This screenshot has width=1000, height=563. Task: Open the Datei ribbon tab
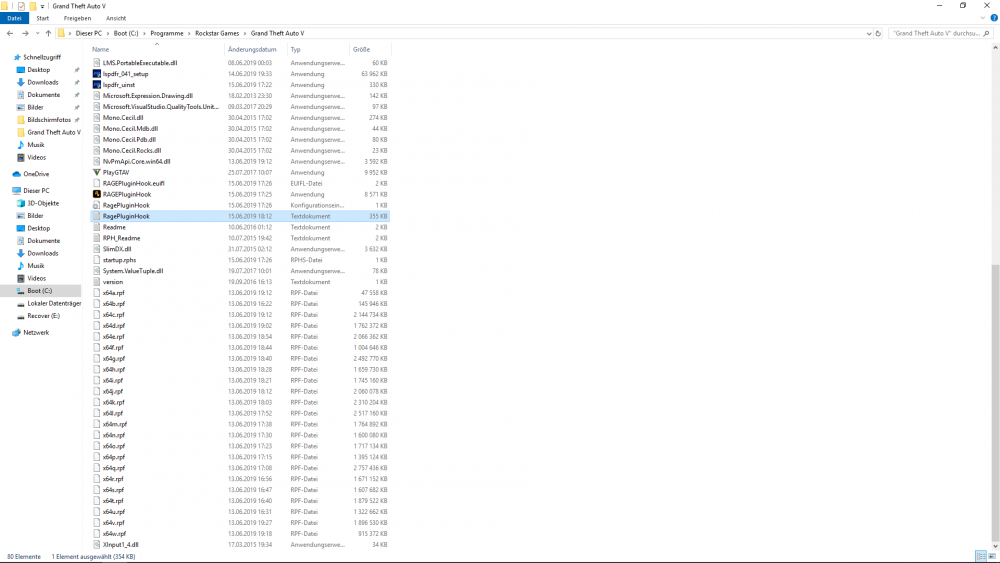pos(14,18)
